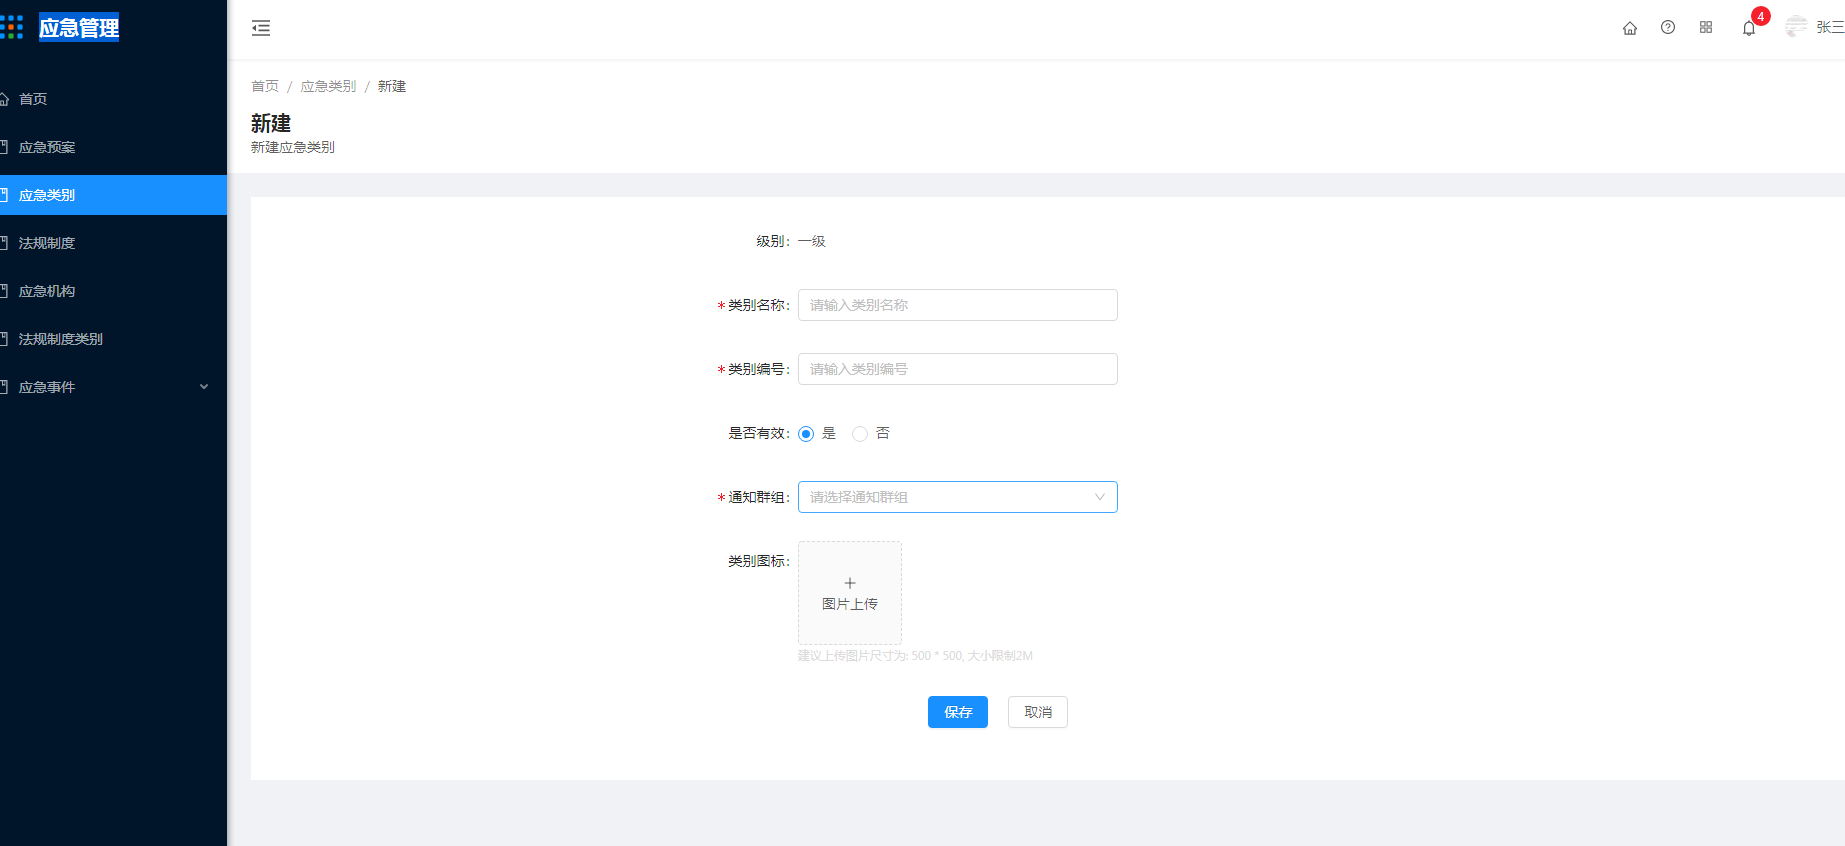Open help question mark icon
The height and width of the screenshot is (846, 1845).
[x=1668, y=28]
